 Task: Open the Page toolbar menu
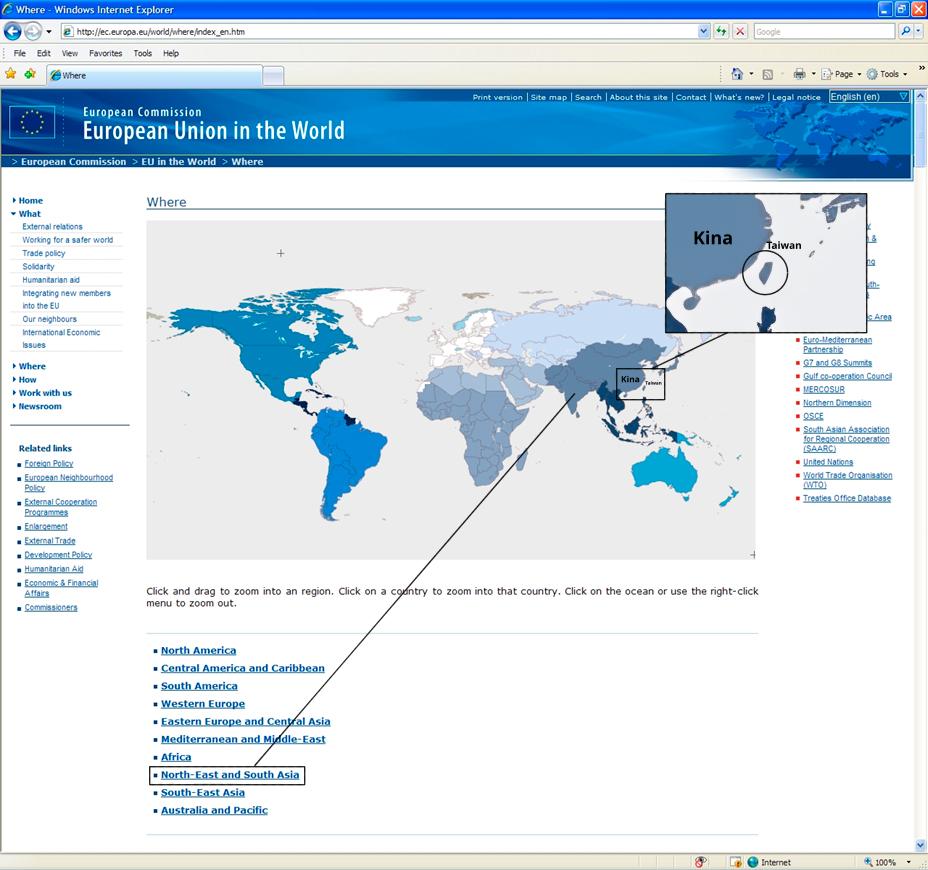pos(841,74)
